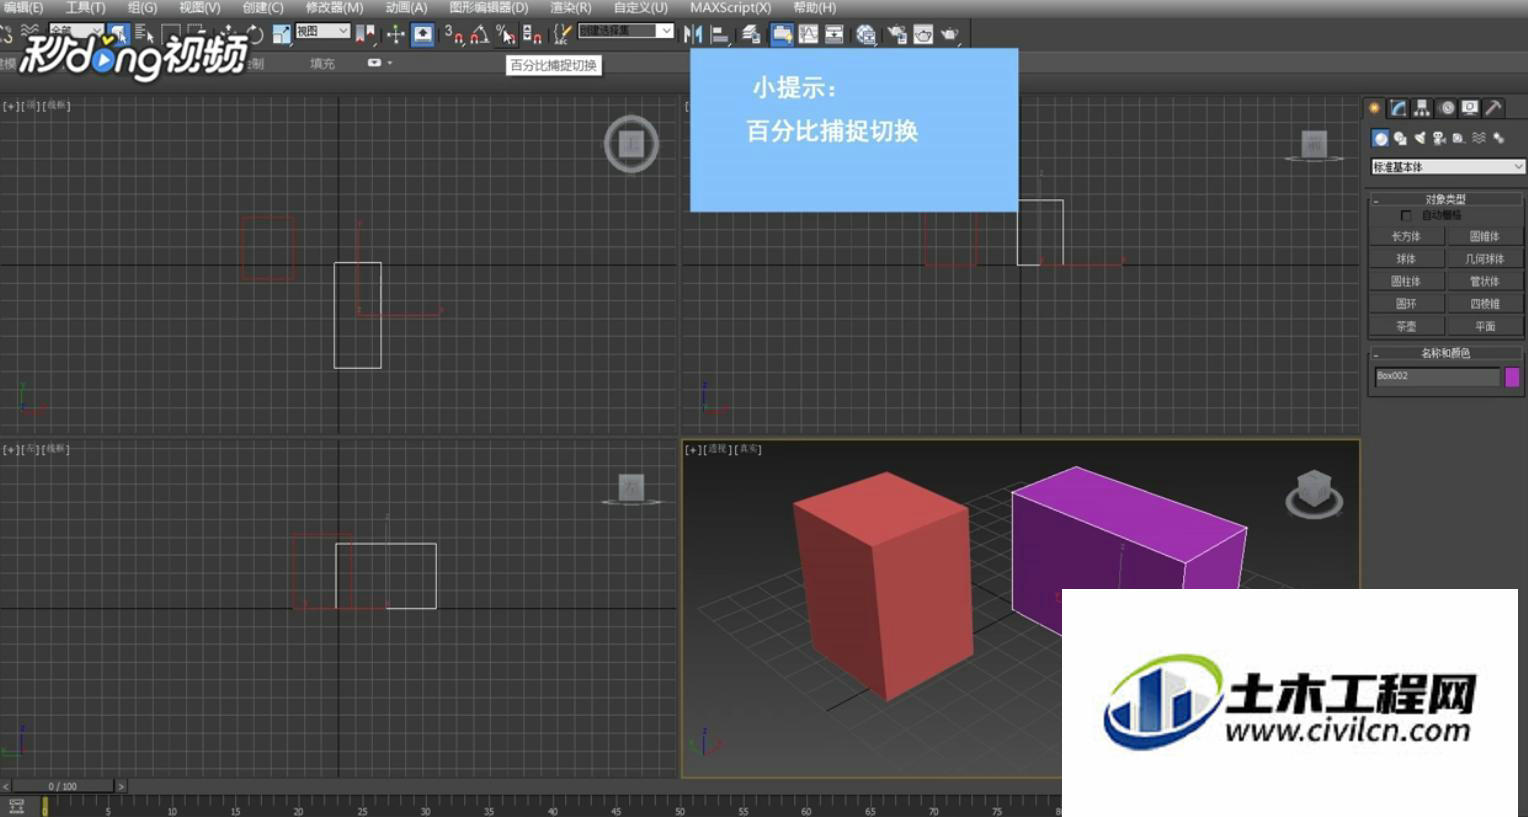The image size is (1528, 817).
Task: Open the Render Setup dialog
Action: [896, 35]
